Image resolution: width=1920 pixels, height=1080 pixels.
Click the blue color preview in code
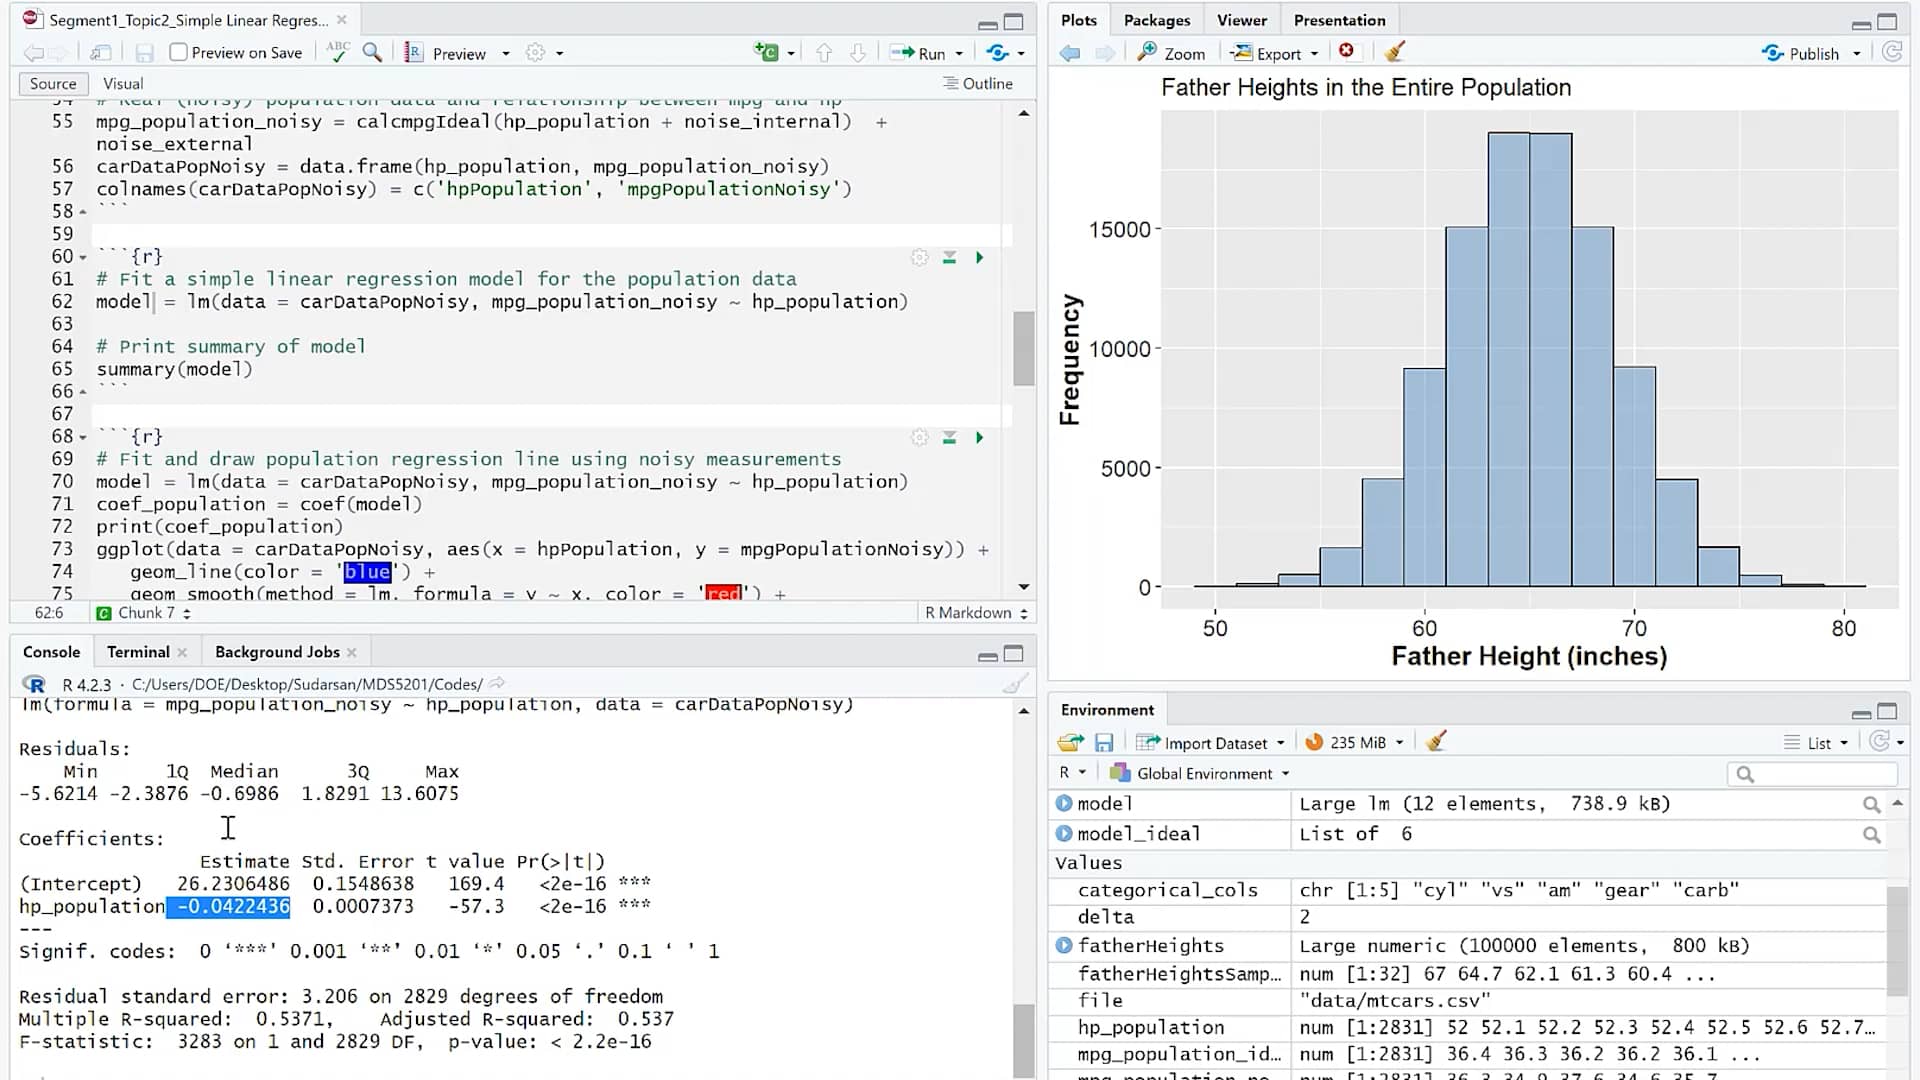pos(367,572)
